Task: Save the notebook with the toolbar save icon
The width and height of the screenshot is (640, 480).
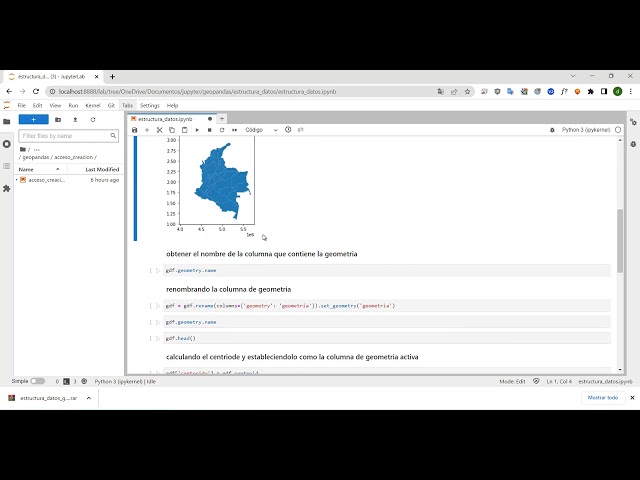Action: coord(134,130)
